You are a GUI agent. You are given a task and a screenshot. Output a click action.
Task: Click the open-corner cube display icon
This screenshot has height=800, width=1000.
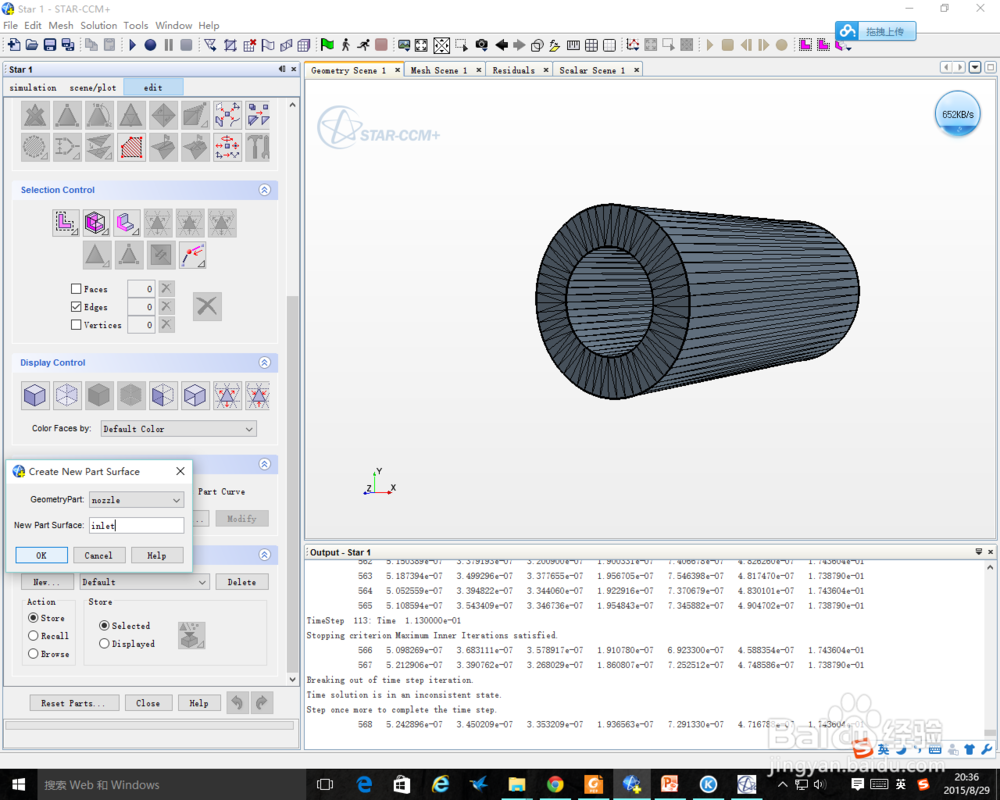tap(195, 396)
